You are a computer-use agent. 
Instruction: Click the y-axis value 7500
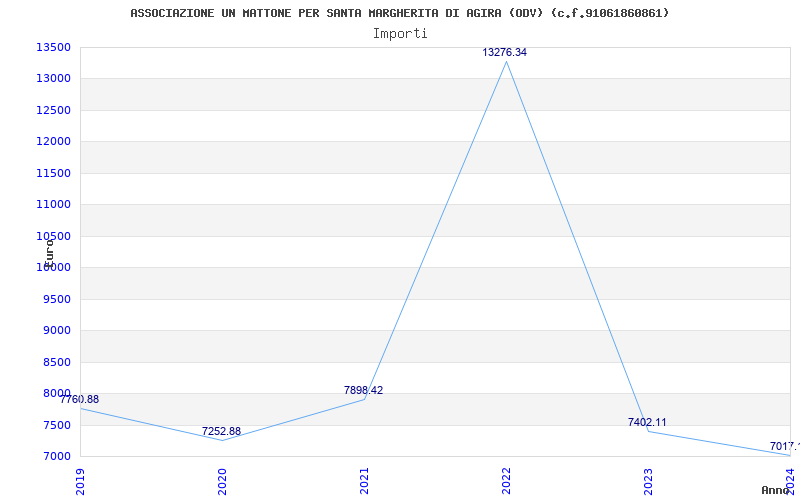[x=56, y=425]
